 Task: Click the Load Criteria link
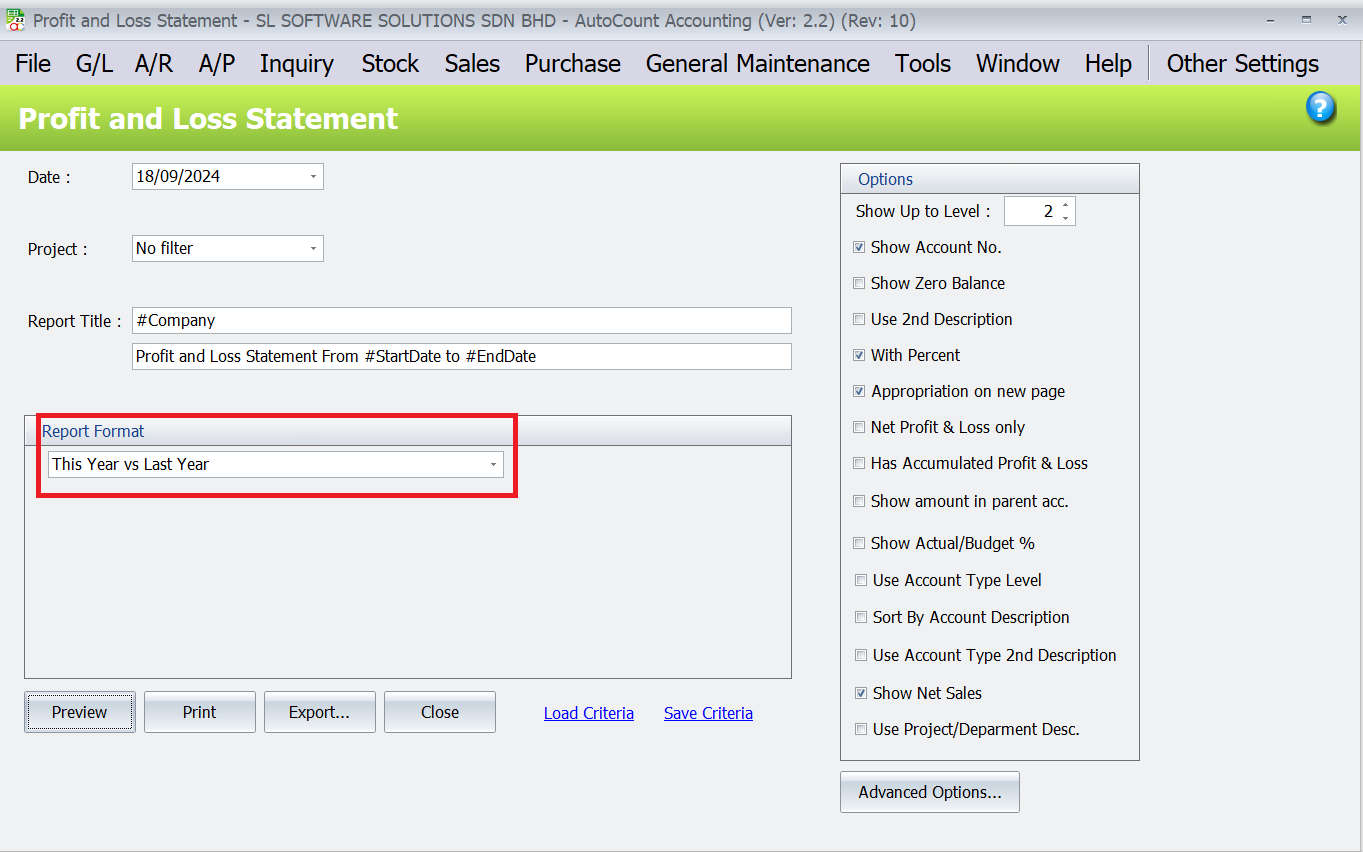588,713
